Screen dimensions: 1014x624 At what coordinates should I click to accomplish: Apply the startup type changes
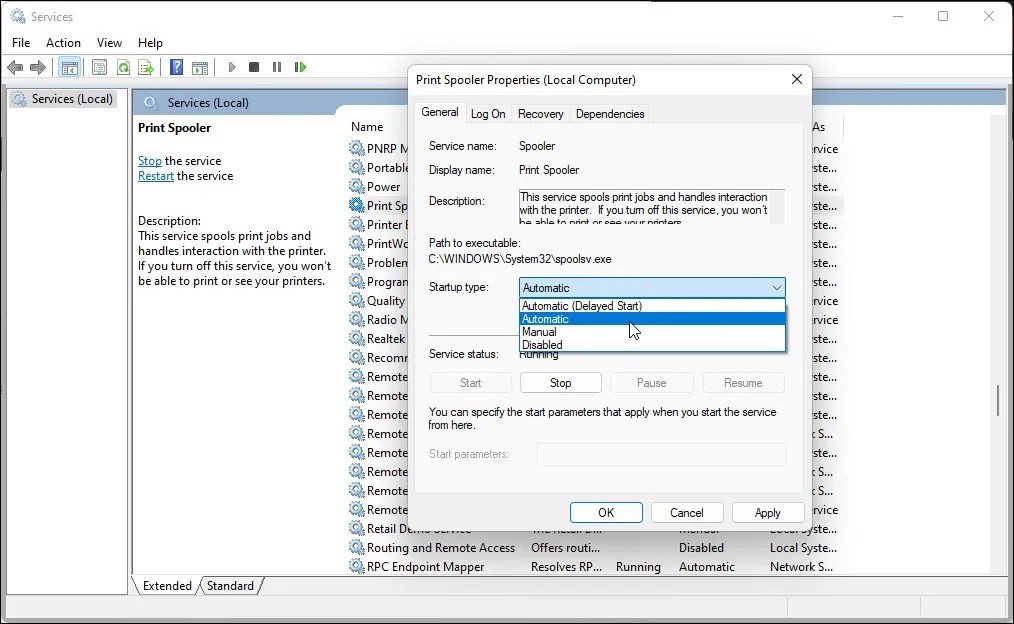tap(767, 512)
